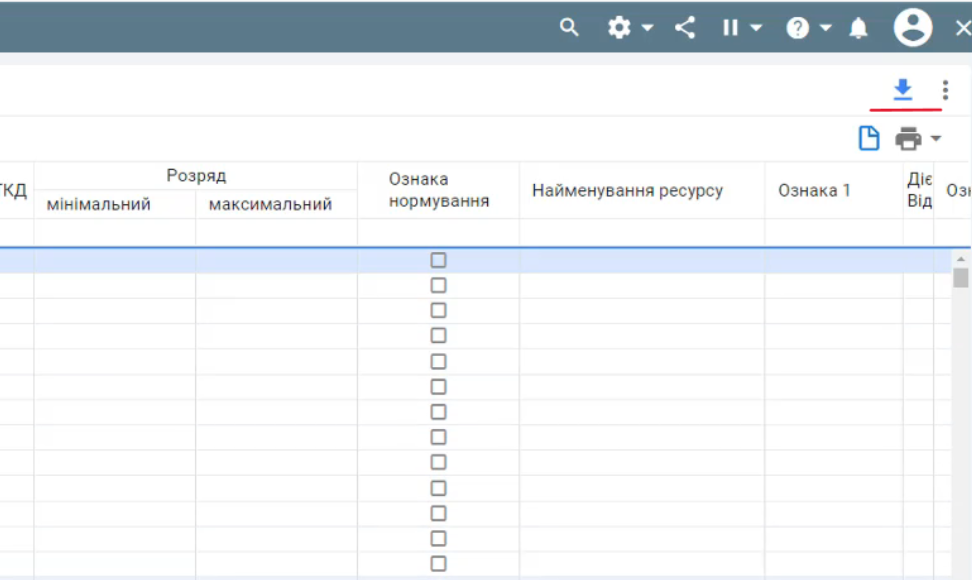Expand the pause dropdown arrow
The width and height of the screenshot is (972, 580).
tap(756, 28)
